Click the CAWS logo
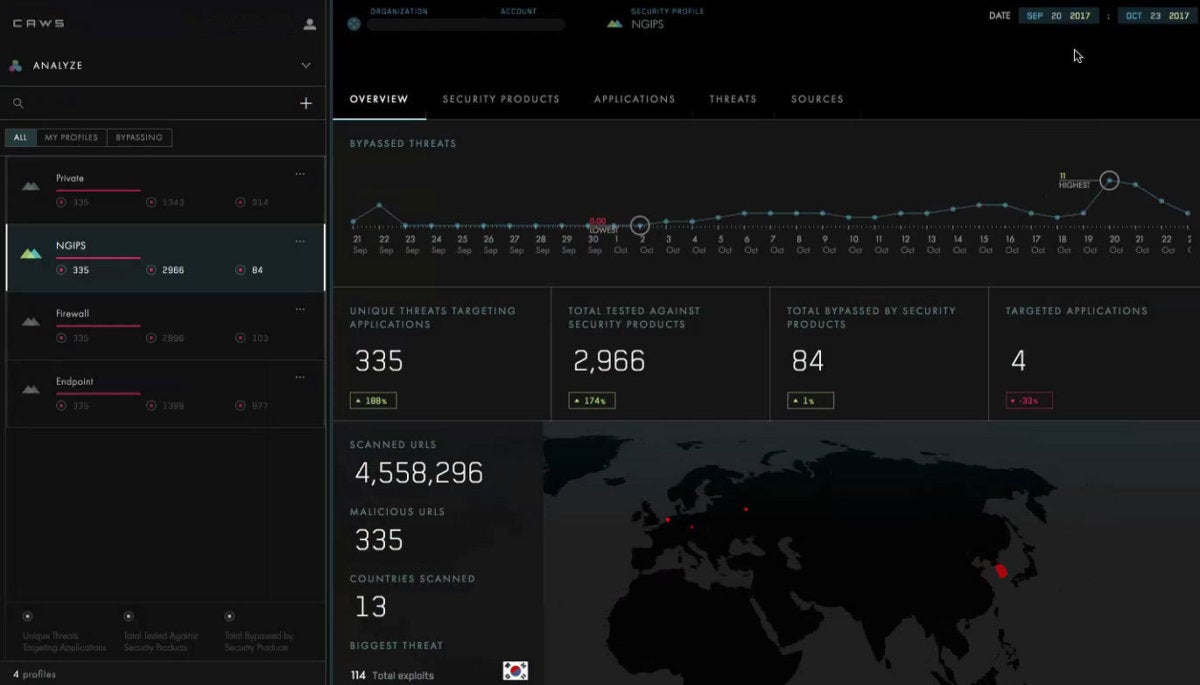Viewport: 1200px width, 685px height. tap(38, 24)
